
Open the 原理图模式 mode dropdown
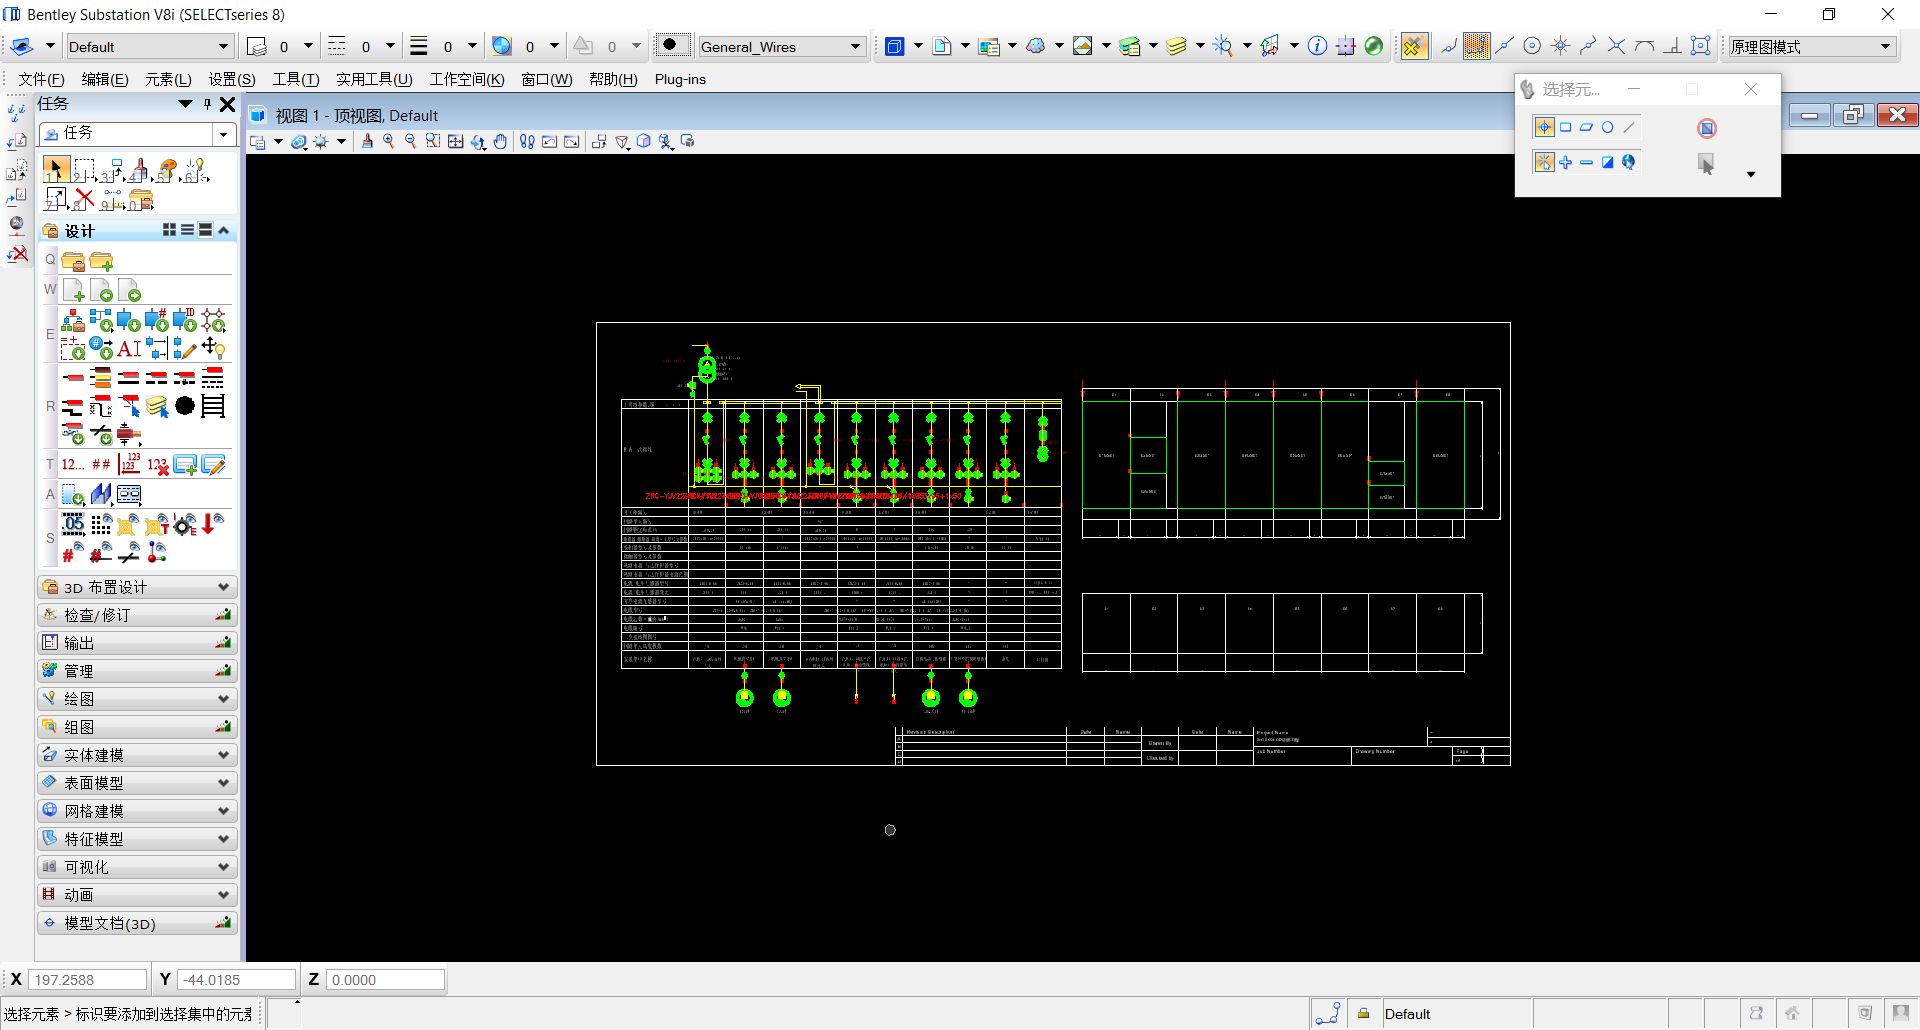(1885, 47)
